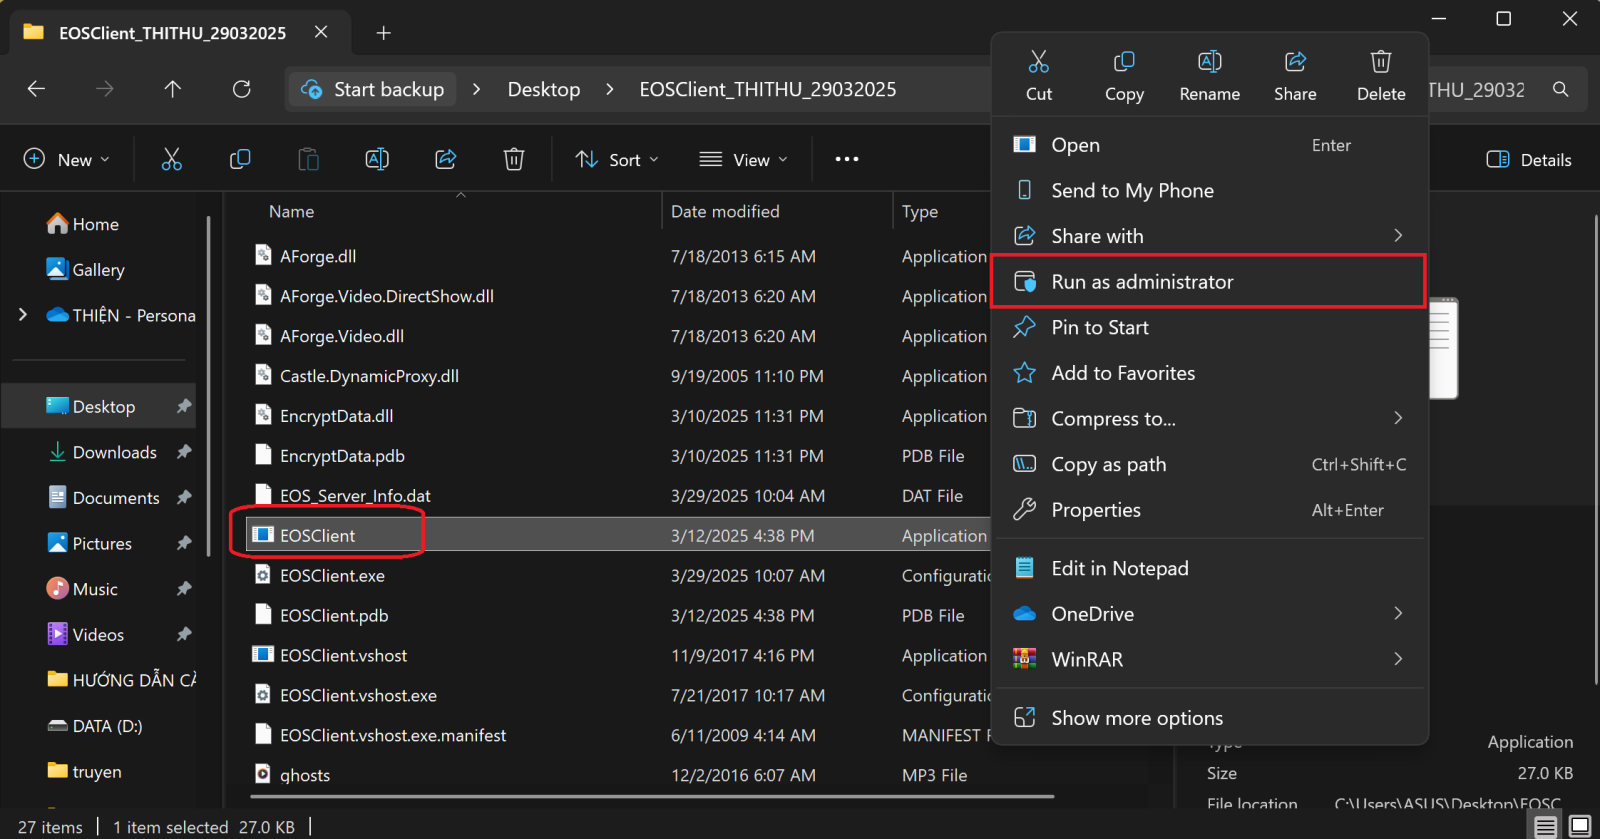Click the horizontal scrollbar below the file list
1600x839 pixels.
click(652, 797)
